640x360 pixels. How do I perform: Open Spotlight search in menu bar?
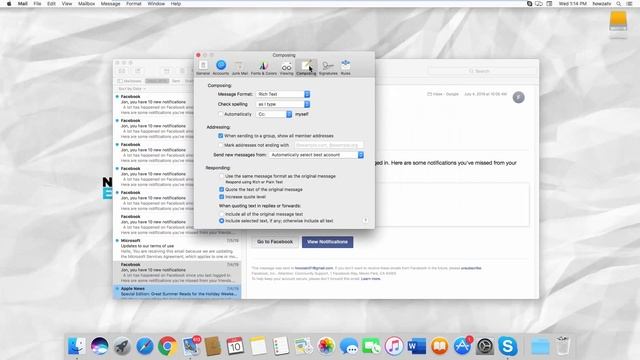click(x=619, y=4)
